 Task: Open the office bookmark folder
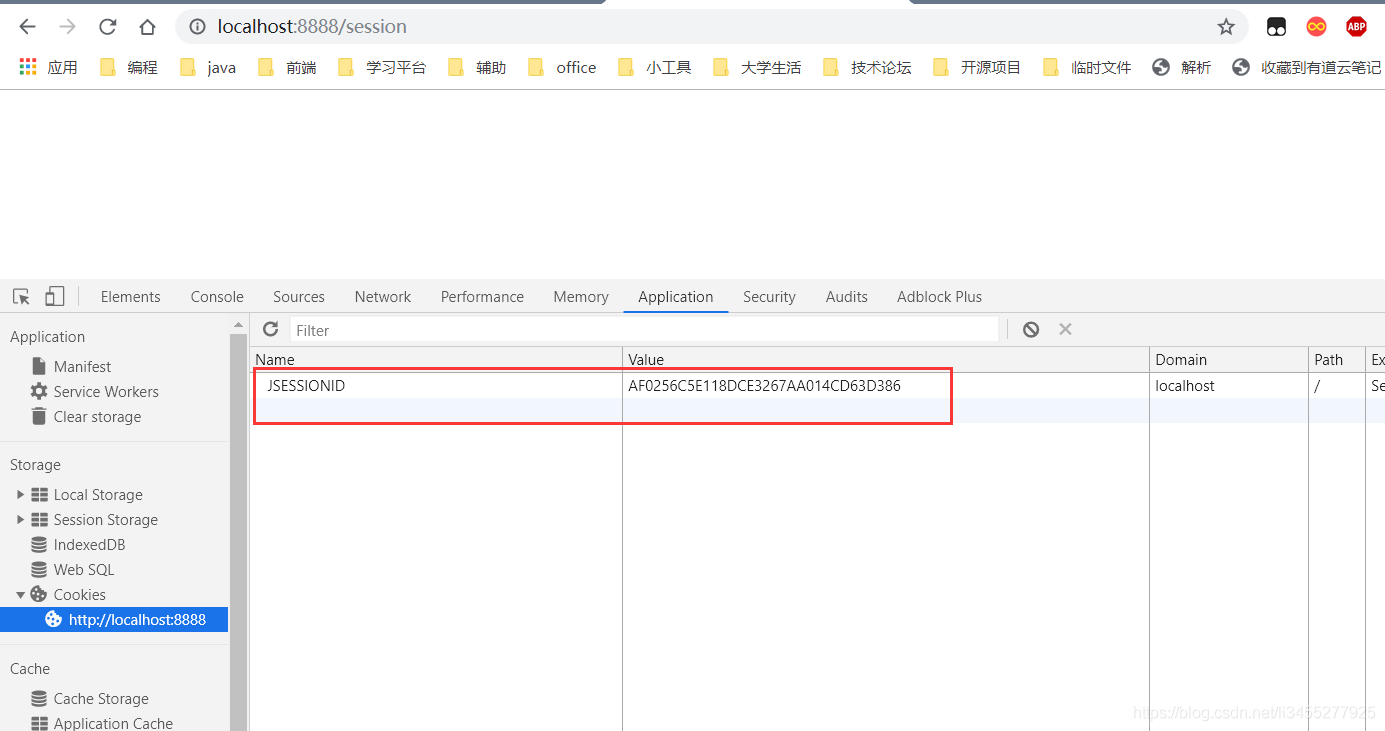coord(562,67)
